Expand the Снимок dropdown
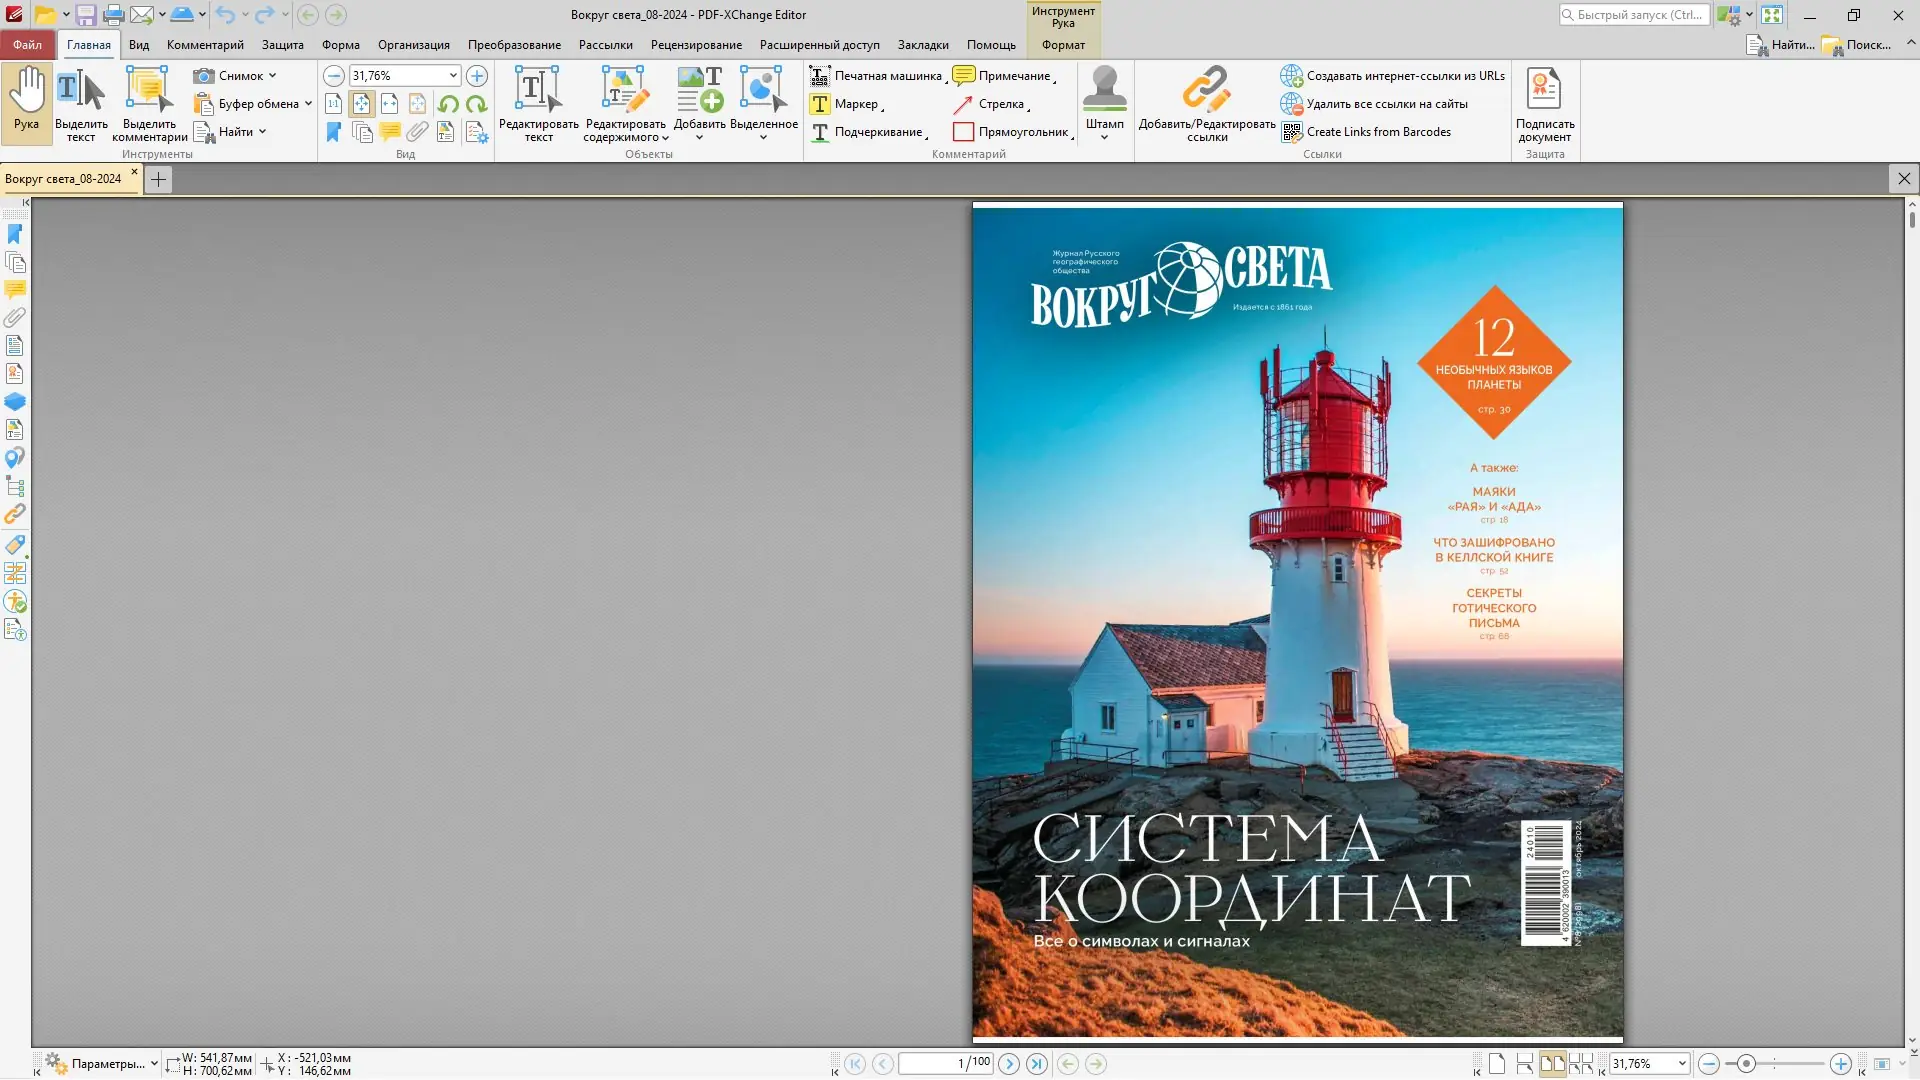The height and width of the screenshot is (1080, 1920). [x=271, y=75]
